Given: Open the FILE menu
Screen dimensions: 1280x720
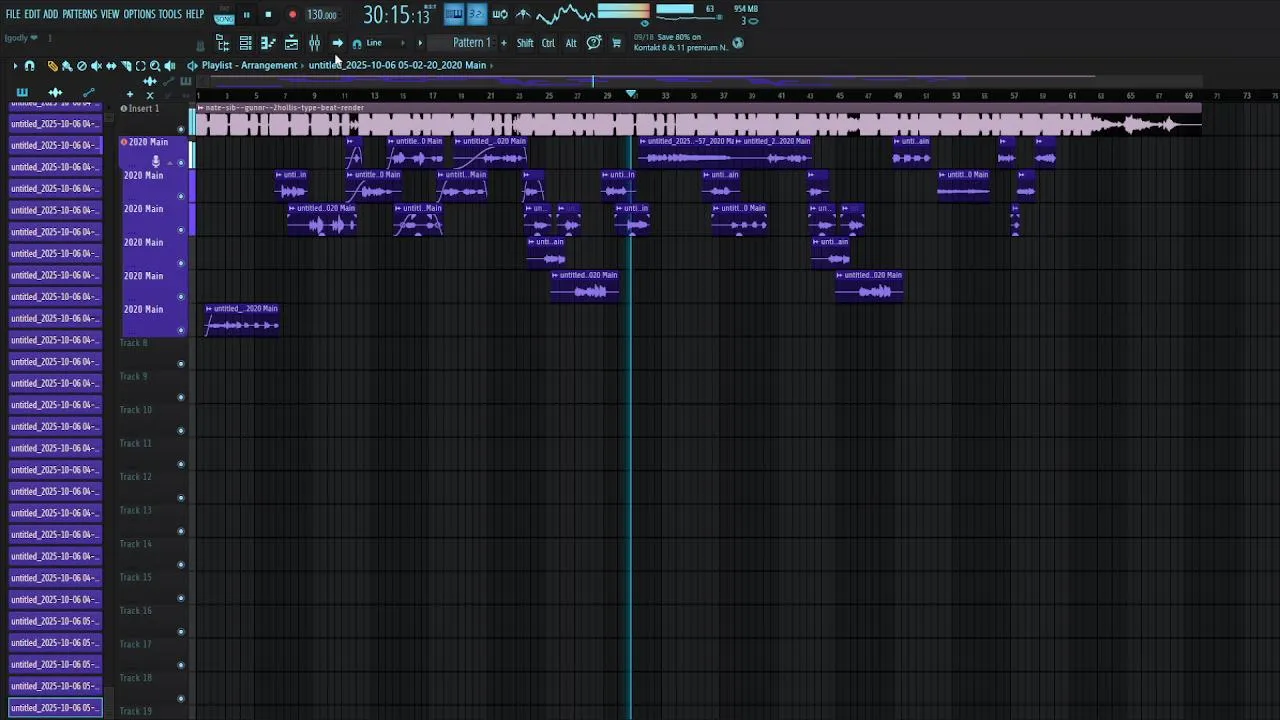Looking at the screenshot, I should point(13,14).
